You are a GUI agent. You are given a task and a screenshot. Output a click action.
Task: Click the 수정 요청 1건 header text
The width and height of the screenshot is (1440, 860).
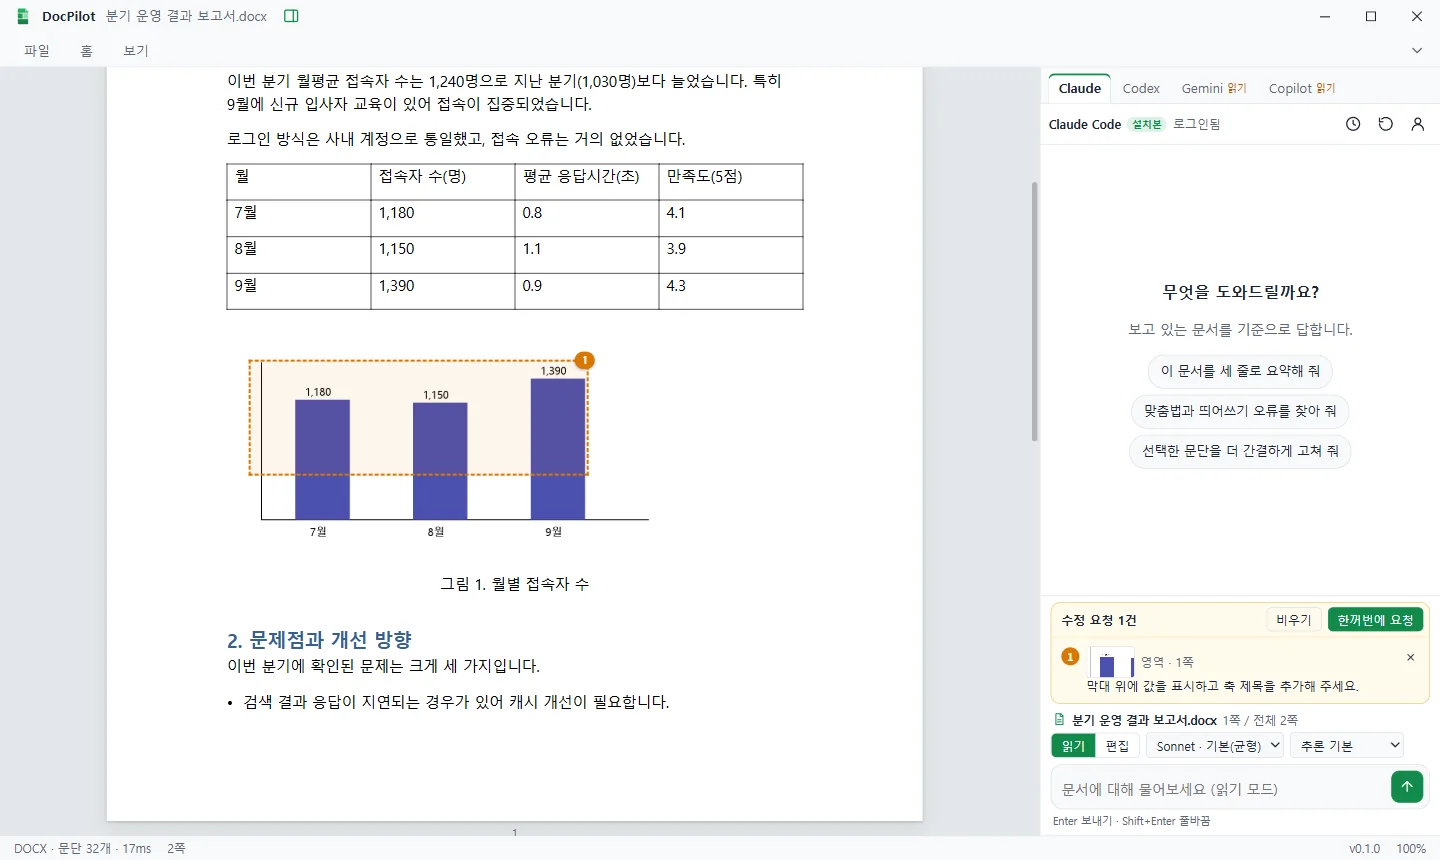(x=1099, y=620)
